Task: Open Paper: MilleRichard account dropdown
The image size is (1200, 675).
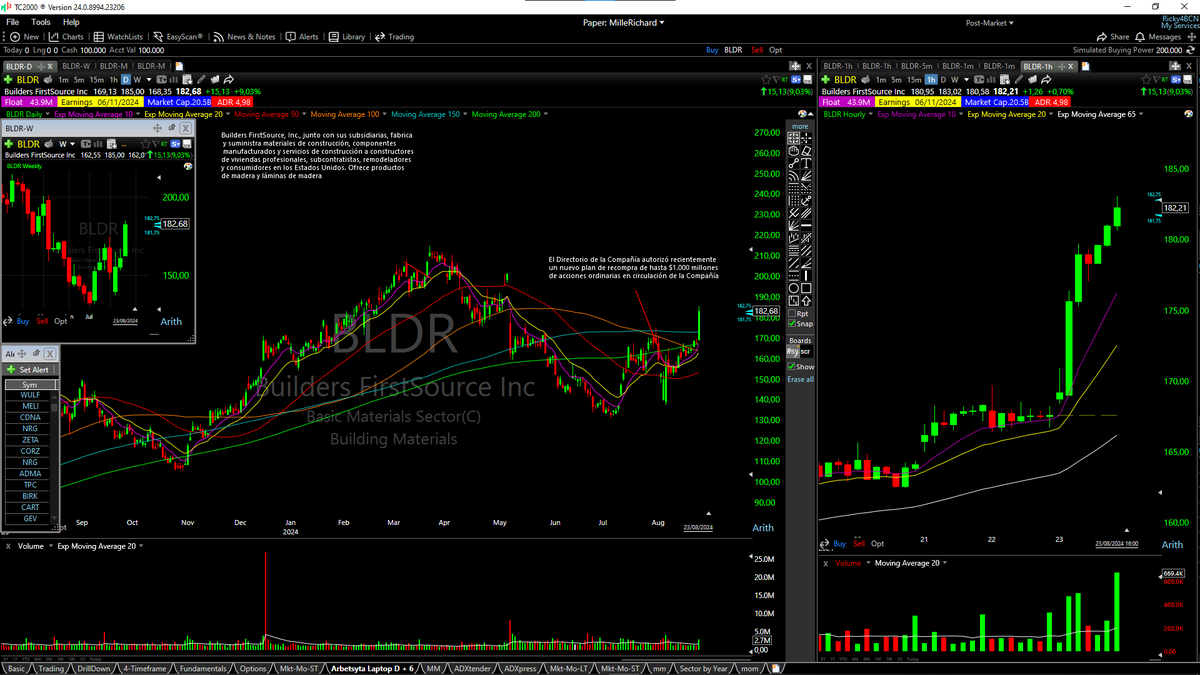Action: pyautogui.click(x=623, y=22)
